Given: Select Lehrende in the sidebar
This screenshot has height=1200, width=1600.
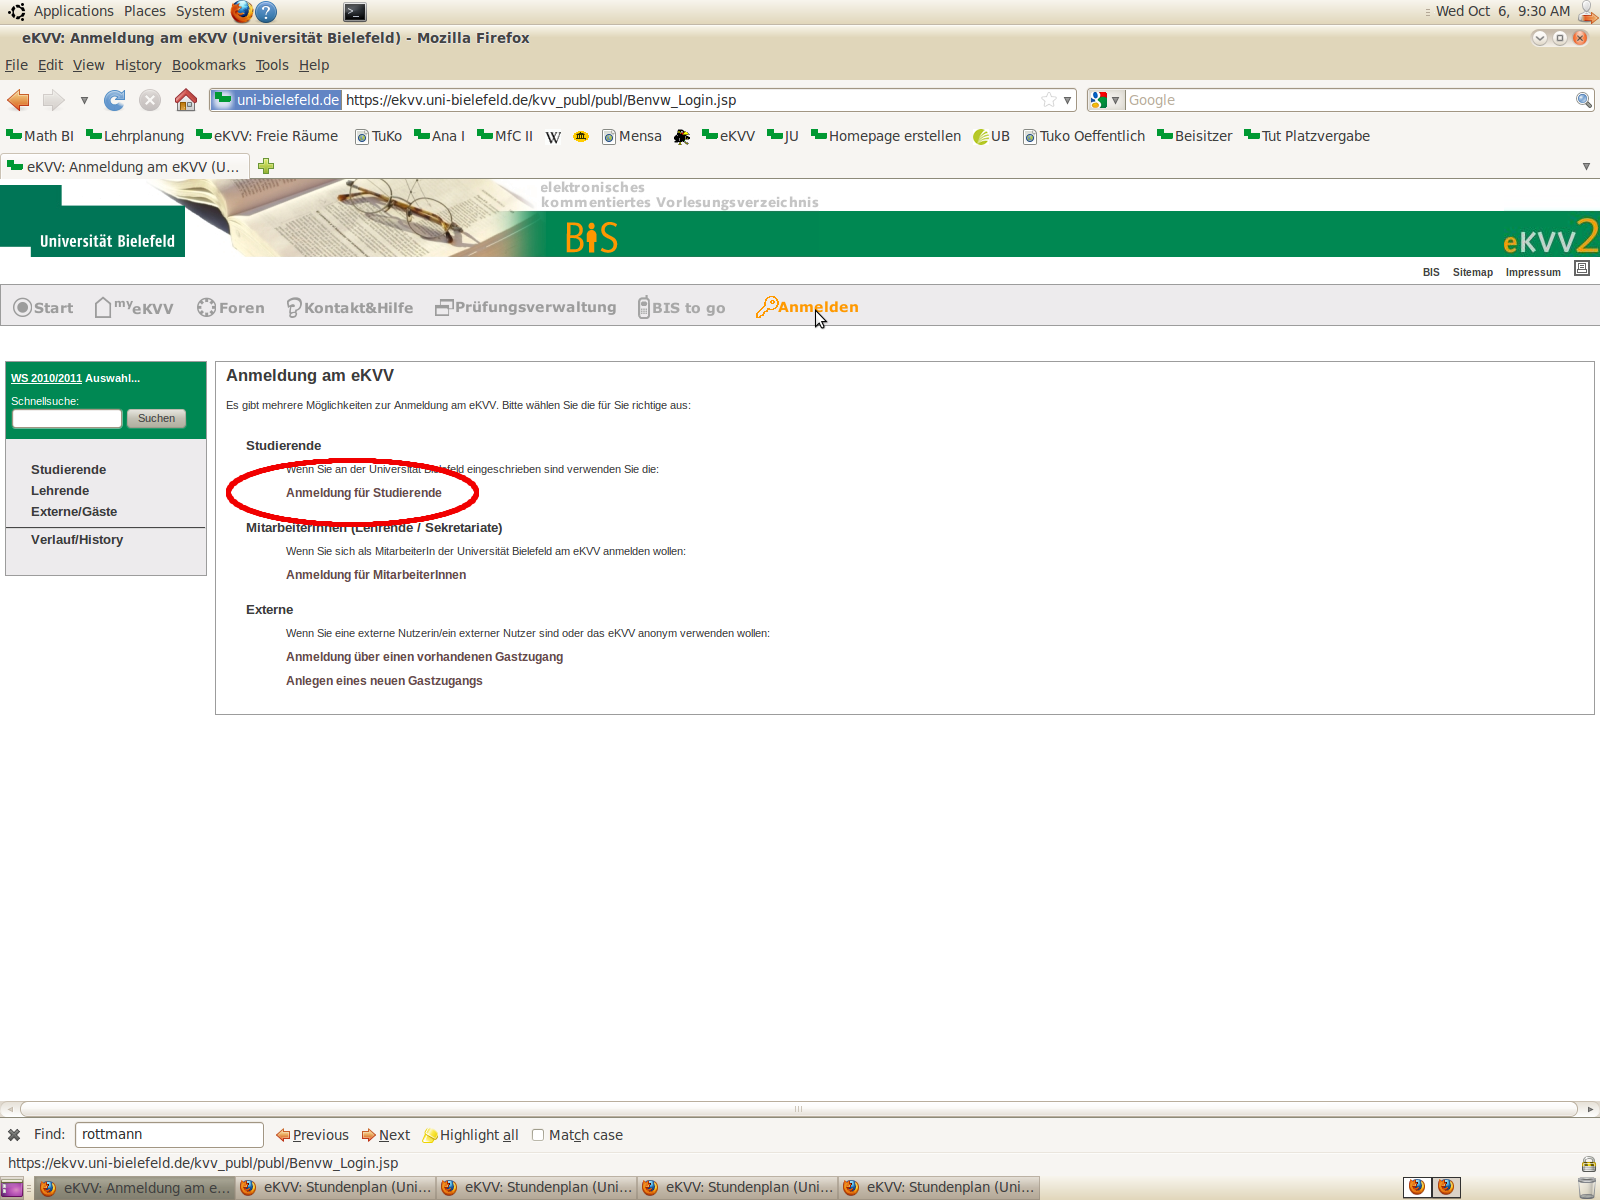Looking at the screenshot, I should [60, 491].
